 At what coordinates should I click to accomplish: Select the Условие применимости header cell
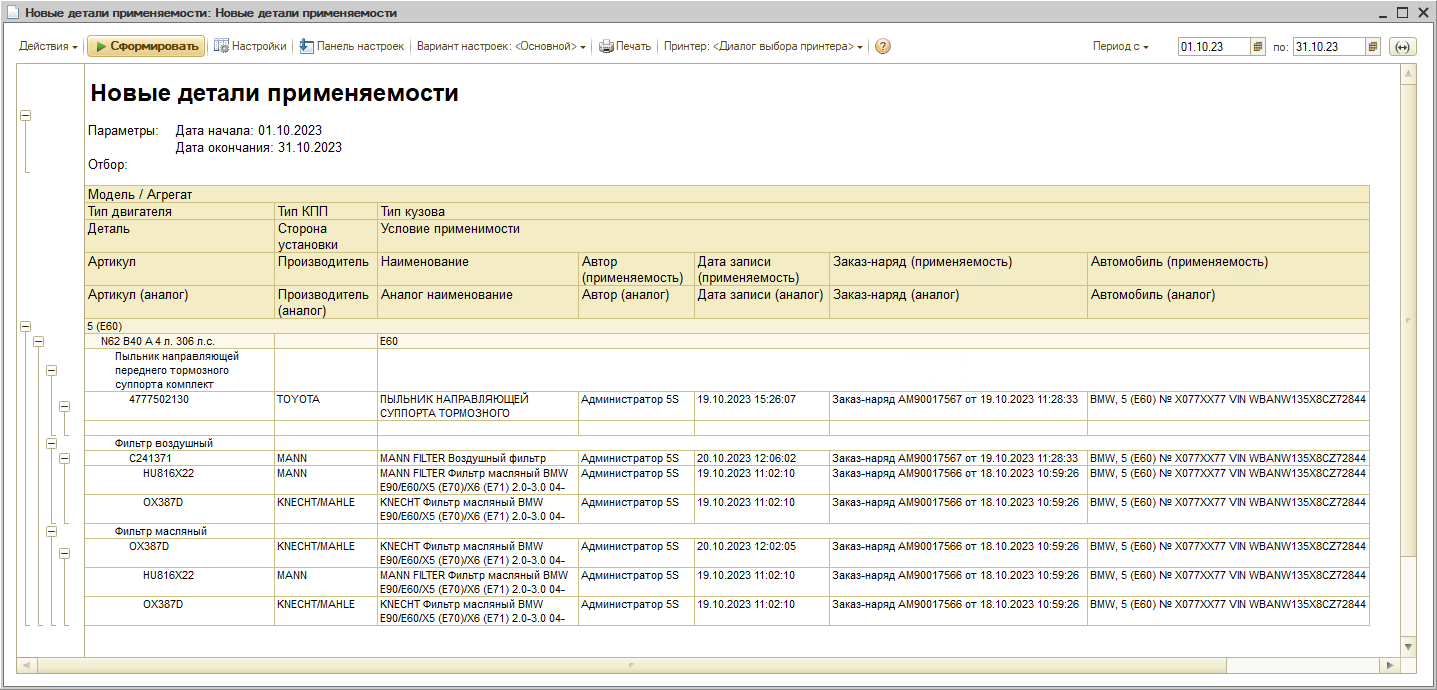point(873,236)
